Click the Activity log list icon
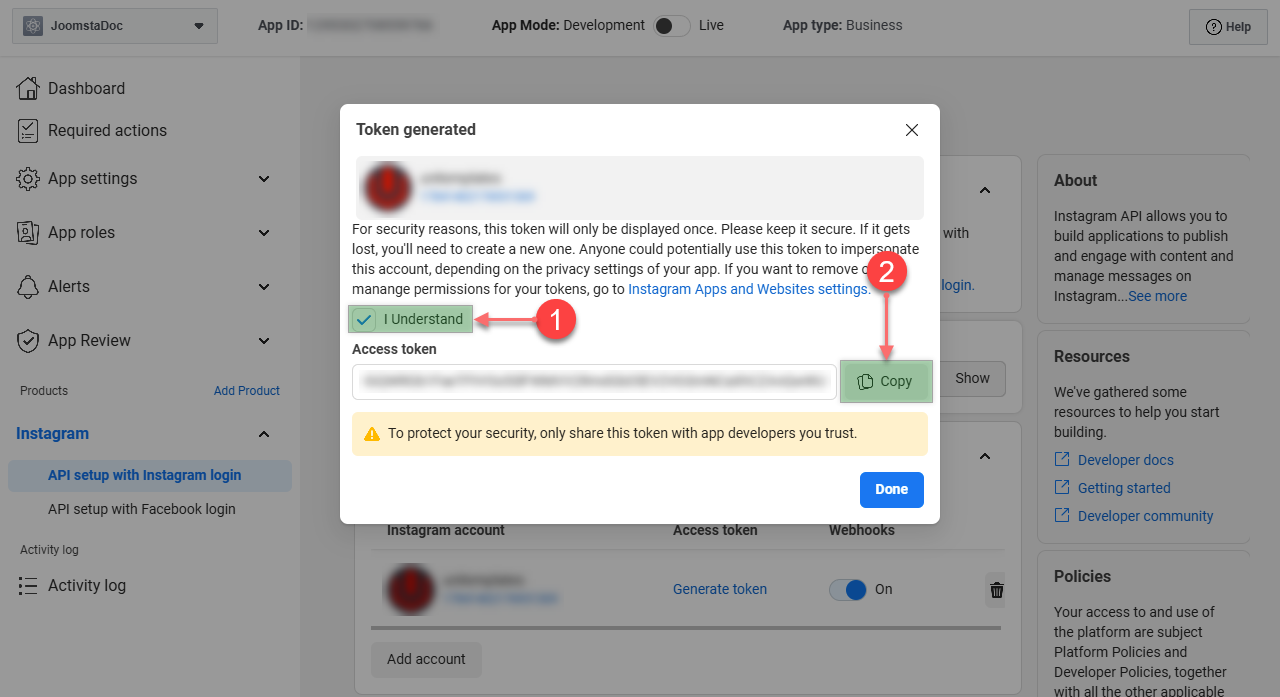The width and height of the screenshot is (1280, 697). tap(28, 586)
